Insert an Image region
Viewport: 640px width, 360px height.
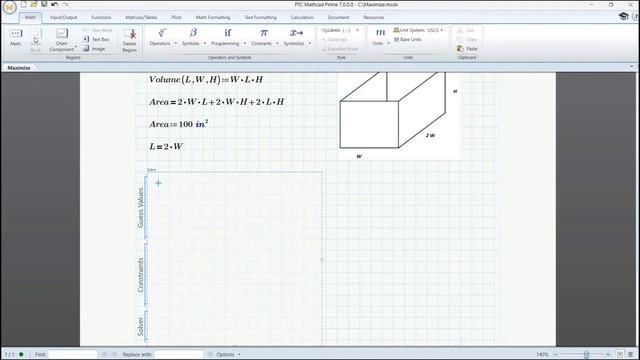[94, 49]
